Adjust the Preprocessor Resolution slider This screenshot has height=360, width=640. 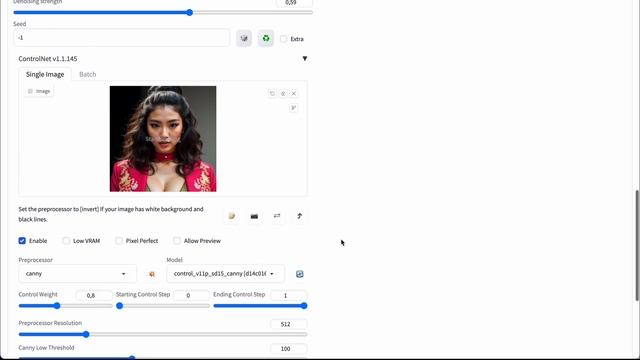coord(163,334)
